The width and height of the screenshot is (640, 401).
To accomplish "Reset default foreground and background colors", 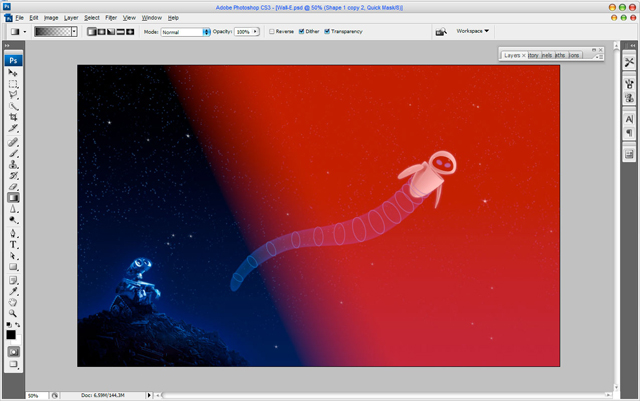I will 9,325.
